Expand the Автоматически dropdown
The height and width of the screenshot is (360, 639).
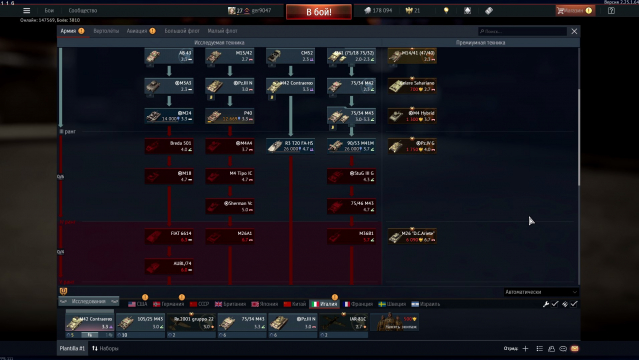tap(541, 292)
